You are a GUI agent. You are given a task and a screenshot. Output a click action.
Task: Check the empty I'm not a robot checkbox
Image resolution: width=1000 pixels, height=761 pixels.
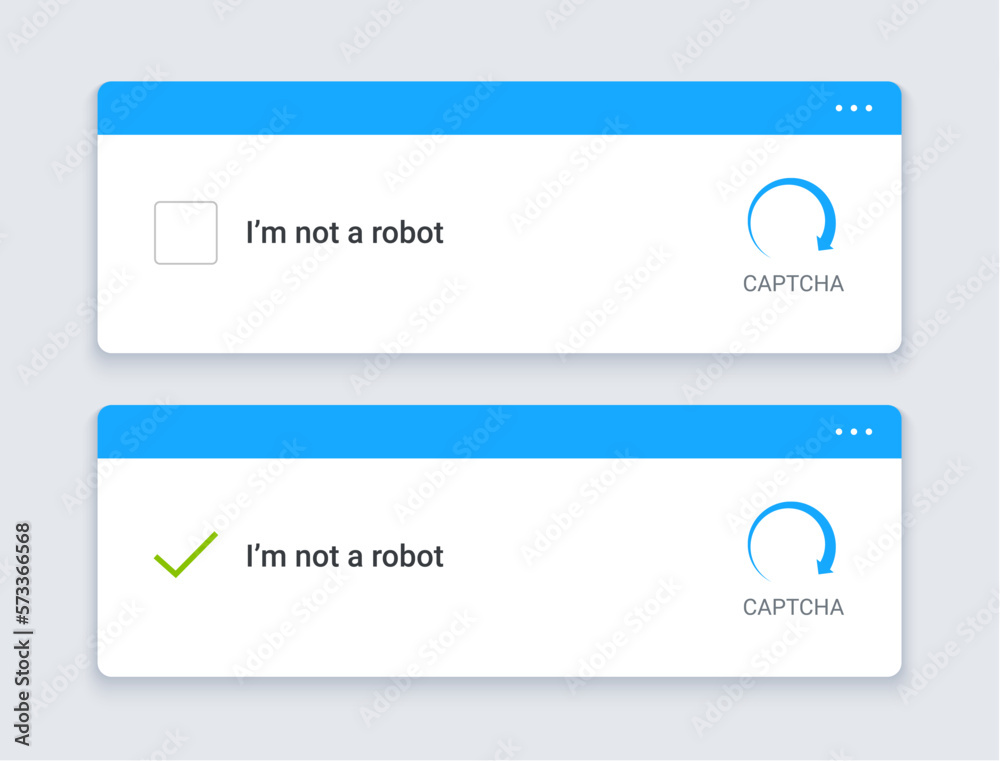186,233
